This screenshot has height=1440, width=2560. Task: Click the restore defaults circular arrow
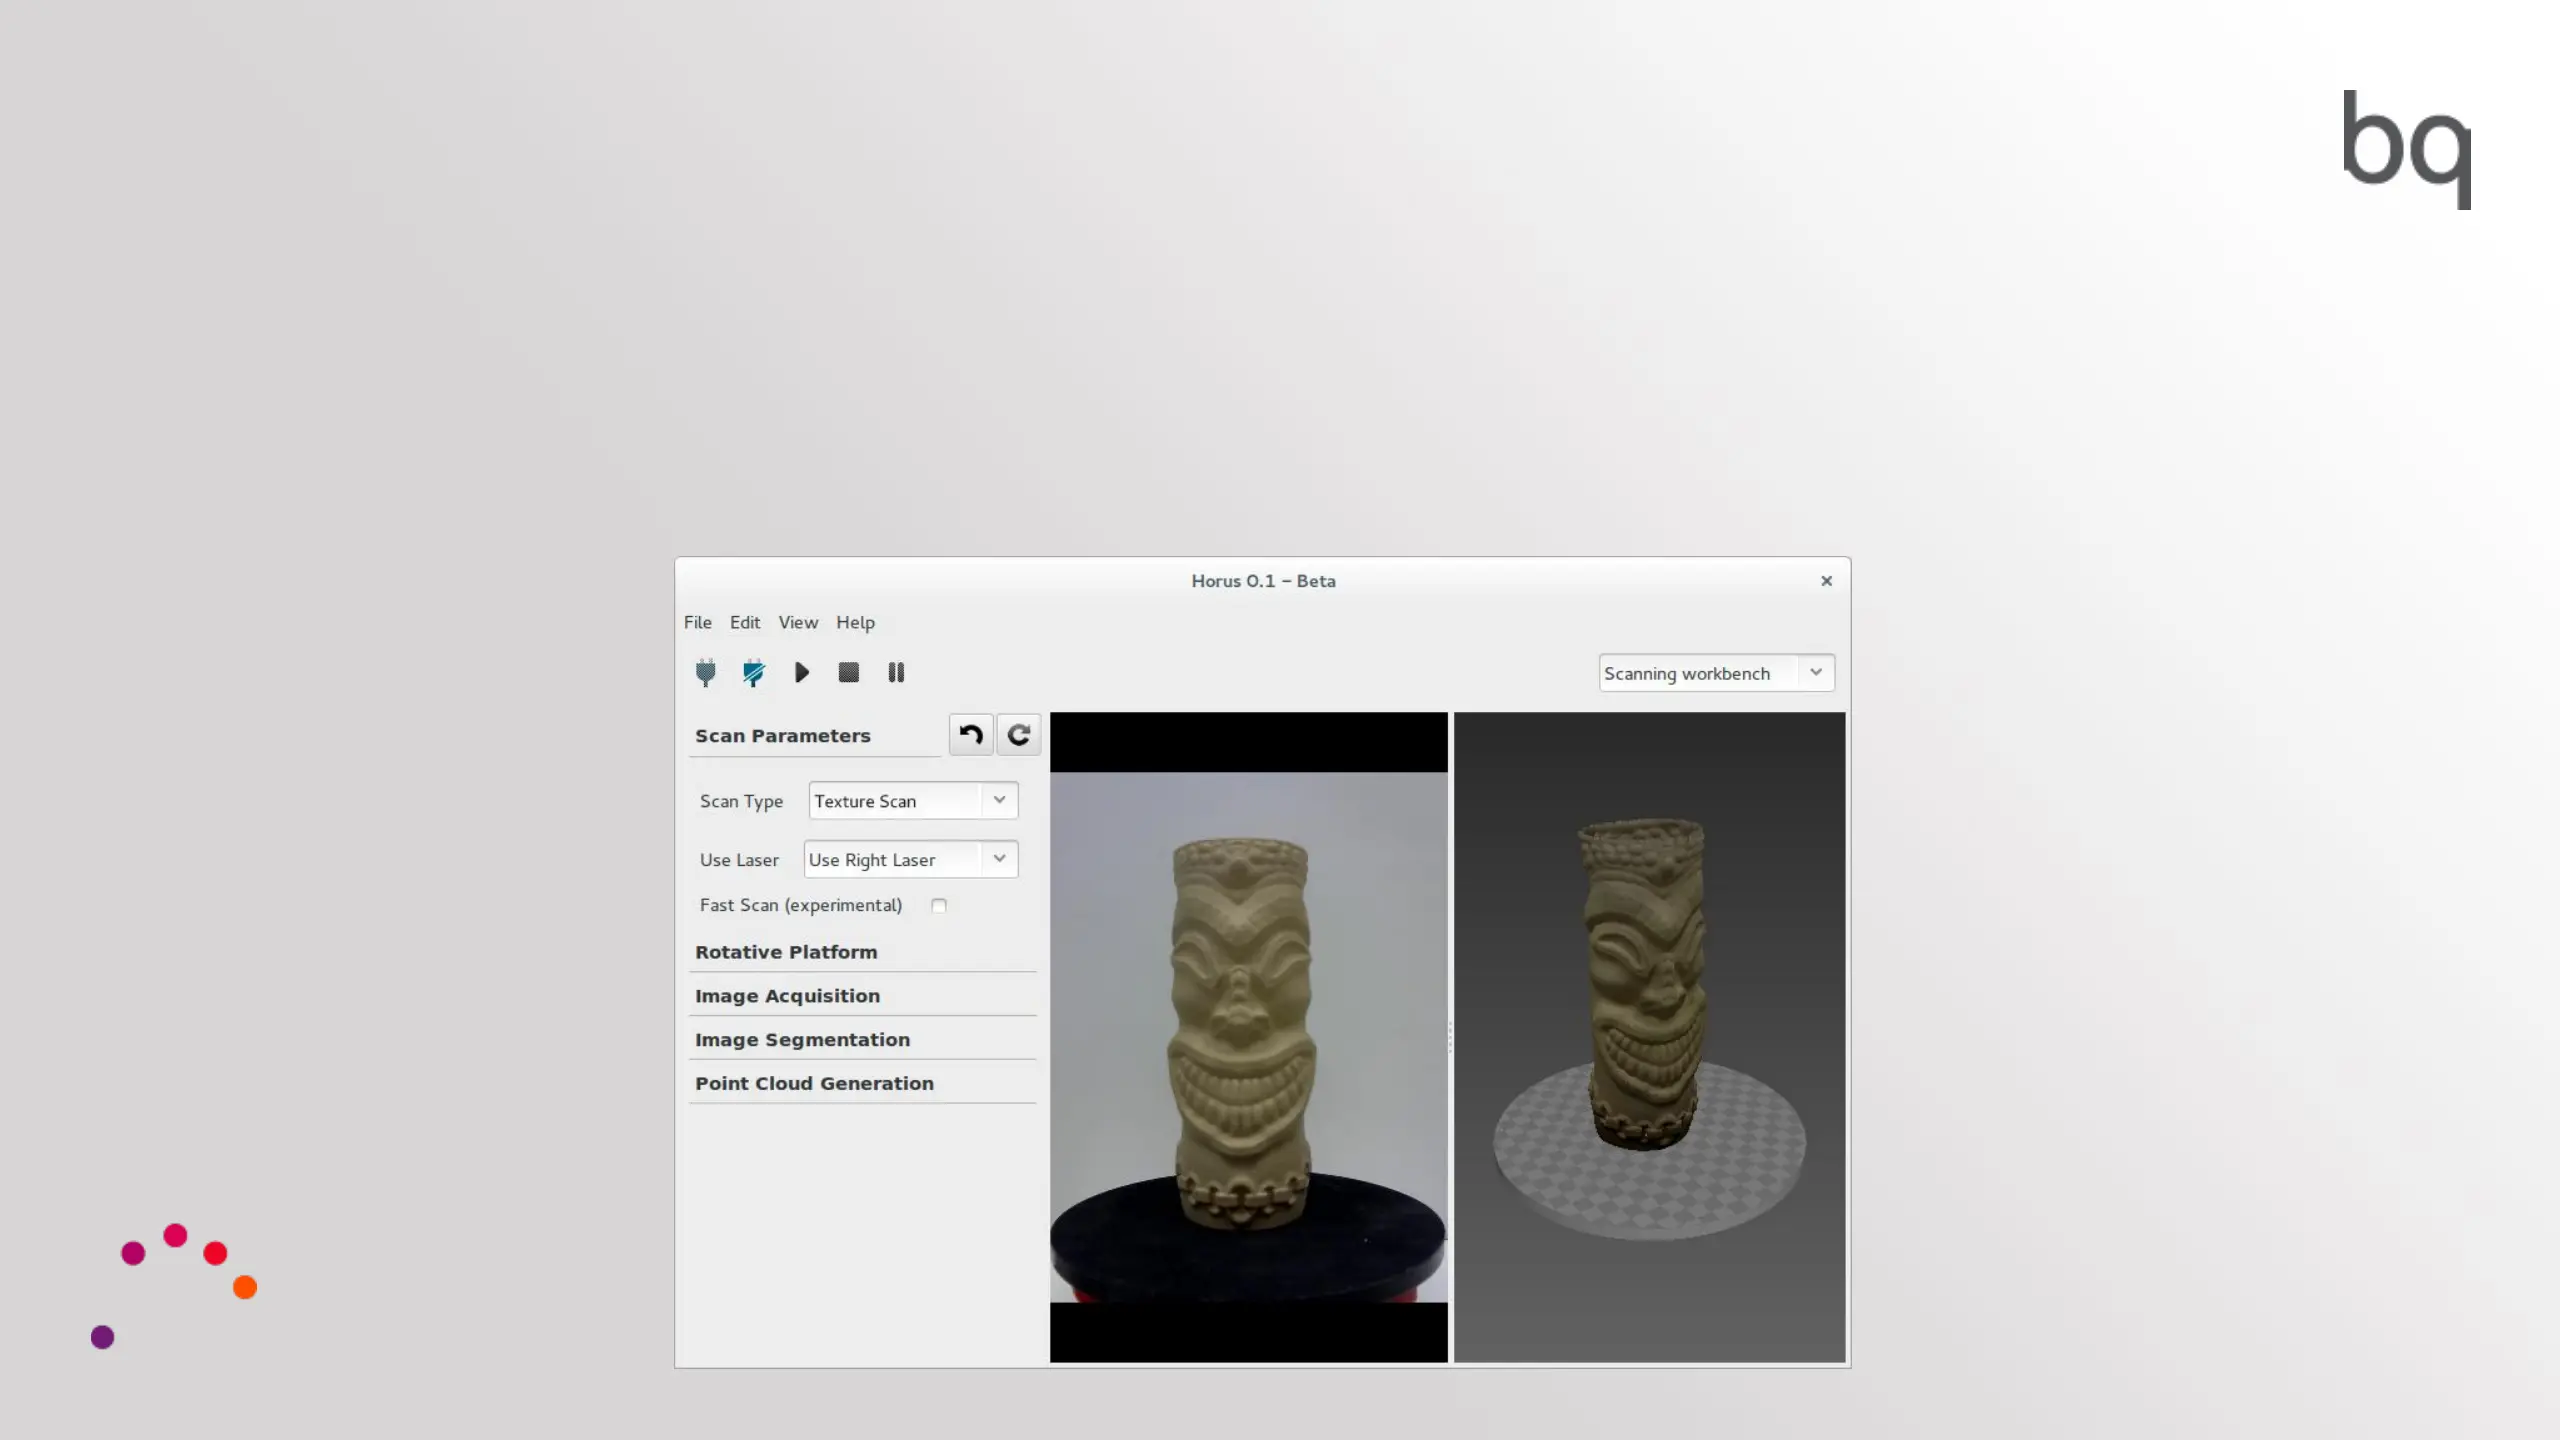(x=1018, y=735)
